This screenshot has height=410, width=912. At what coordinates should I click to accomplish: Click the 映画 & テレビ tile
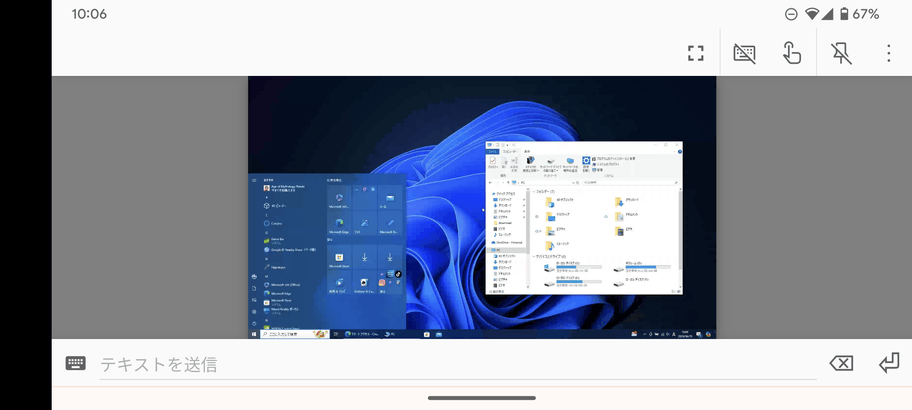click(339, 282)
